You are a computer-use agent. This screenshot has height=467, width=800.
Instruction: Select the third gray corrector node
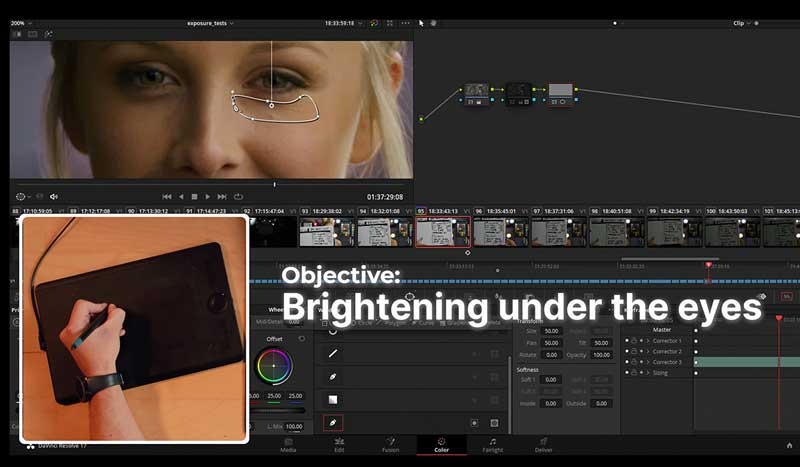click(x=560, y=94)
